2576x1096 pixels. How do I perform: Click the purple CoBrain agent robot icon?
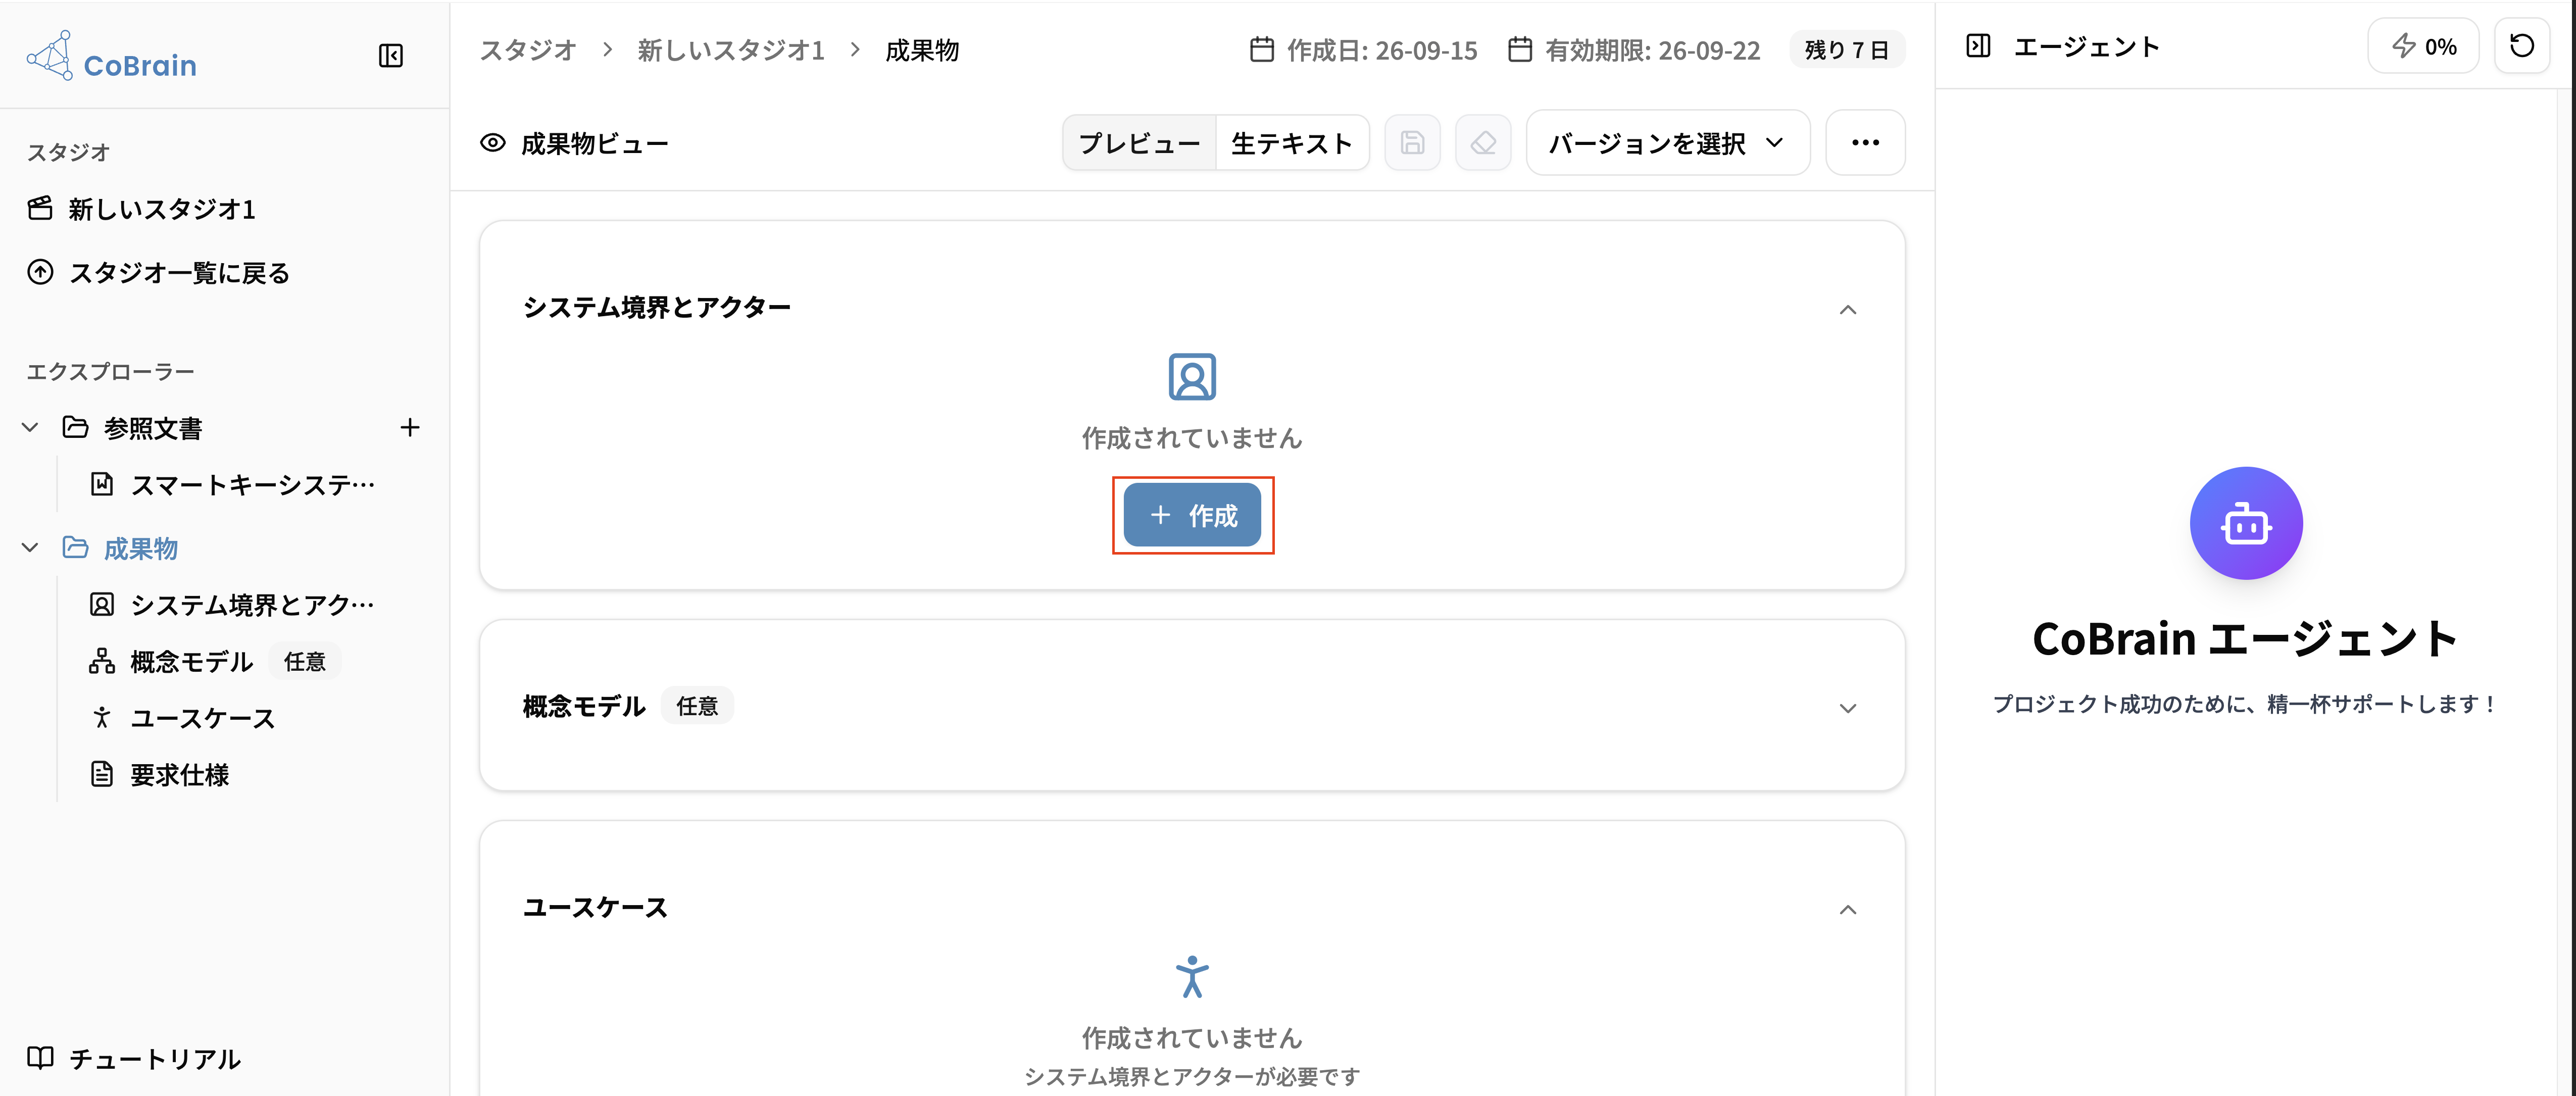[2246, 523]
